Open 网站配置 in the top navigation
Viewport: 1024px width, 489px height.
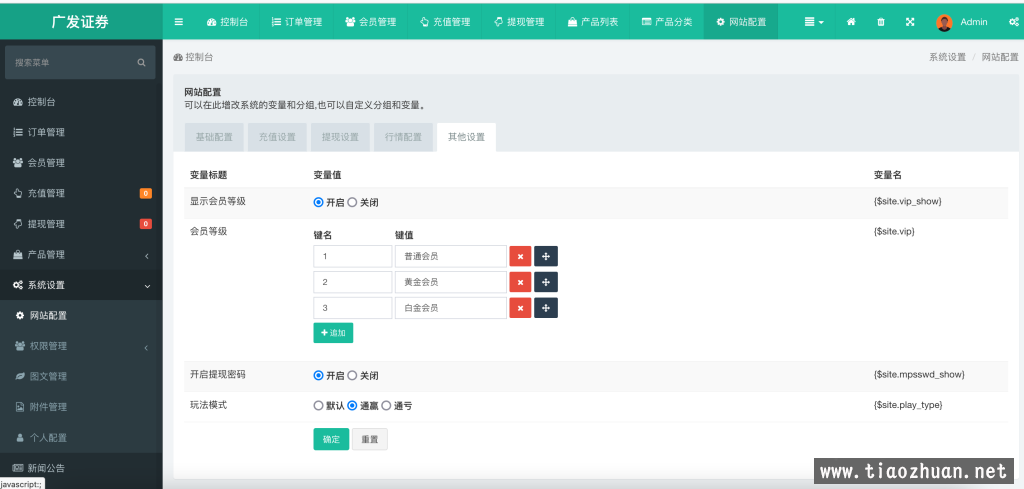pos(741,22)
